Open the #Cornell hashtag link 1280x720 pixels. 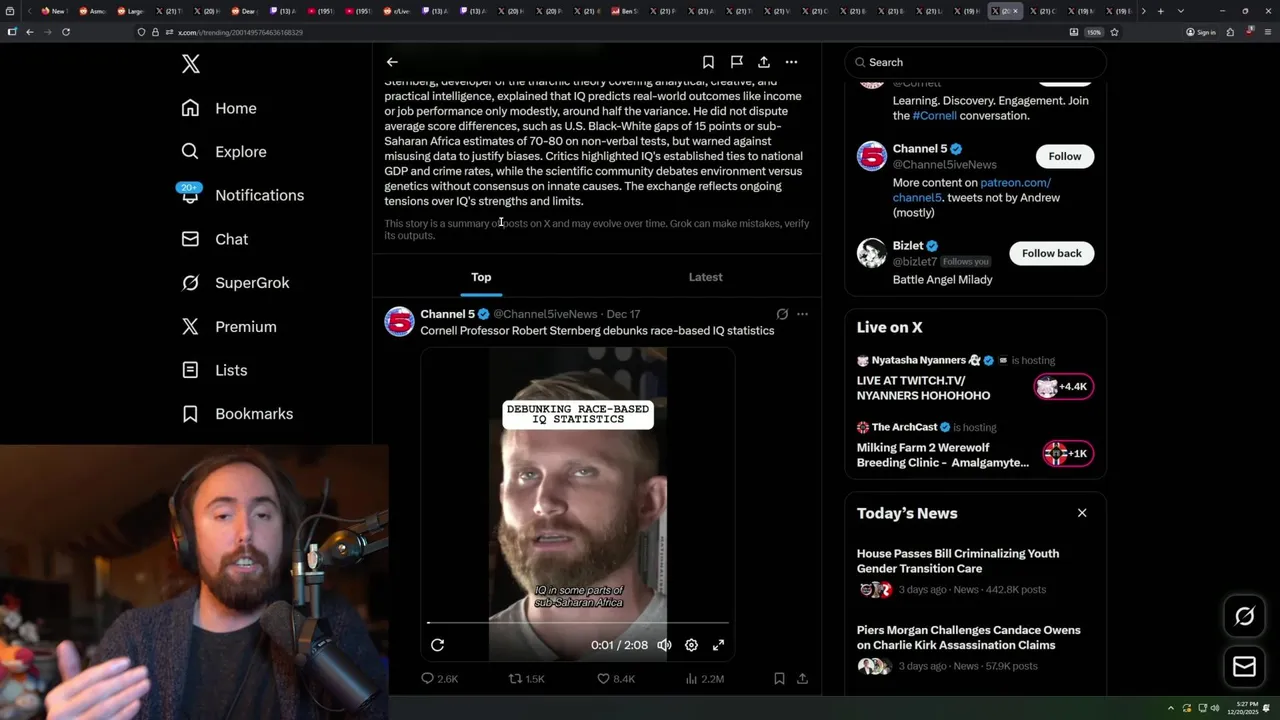click(934, 116)
